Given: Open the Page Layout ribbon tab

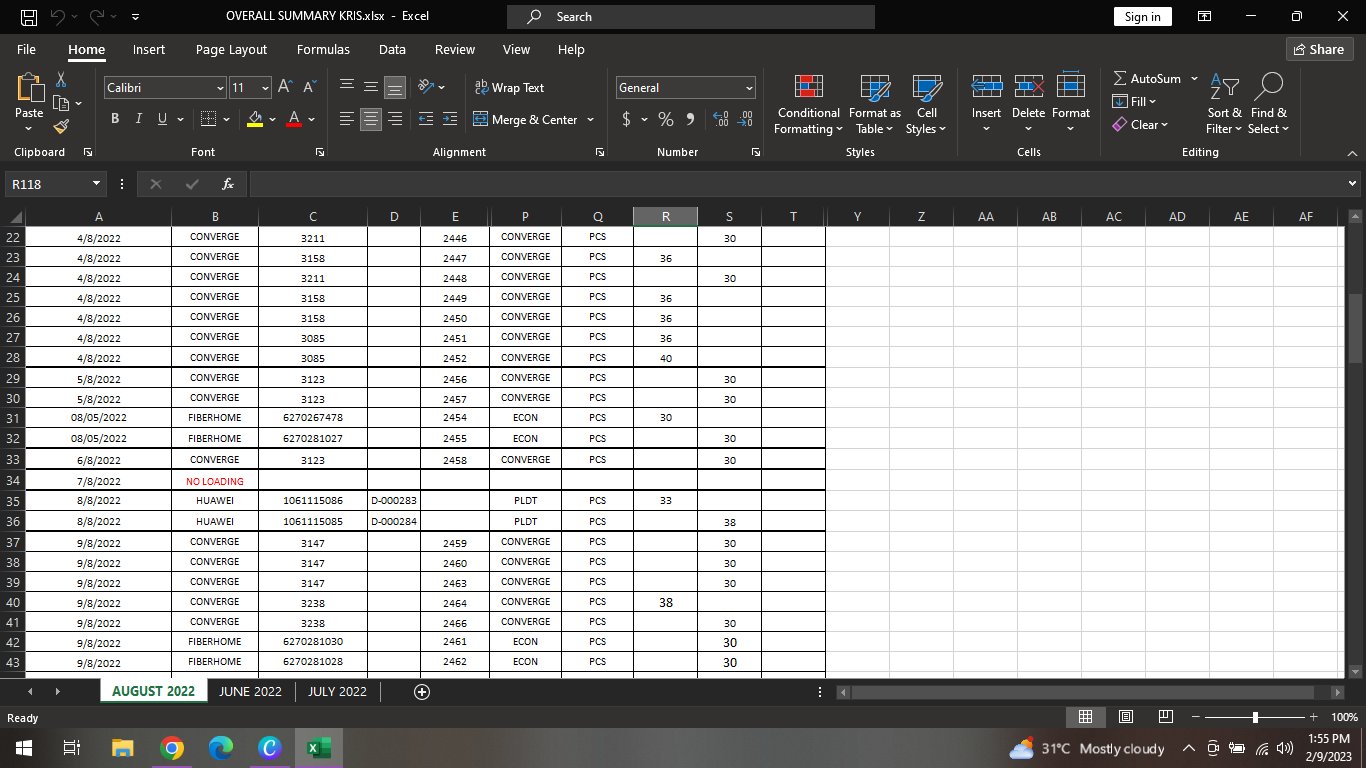Looking at the screenshot, I should point(231,50).
